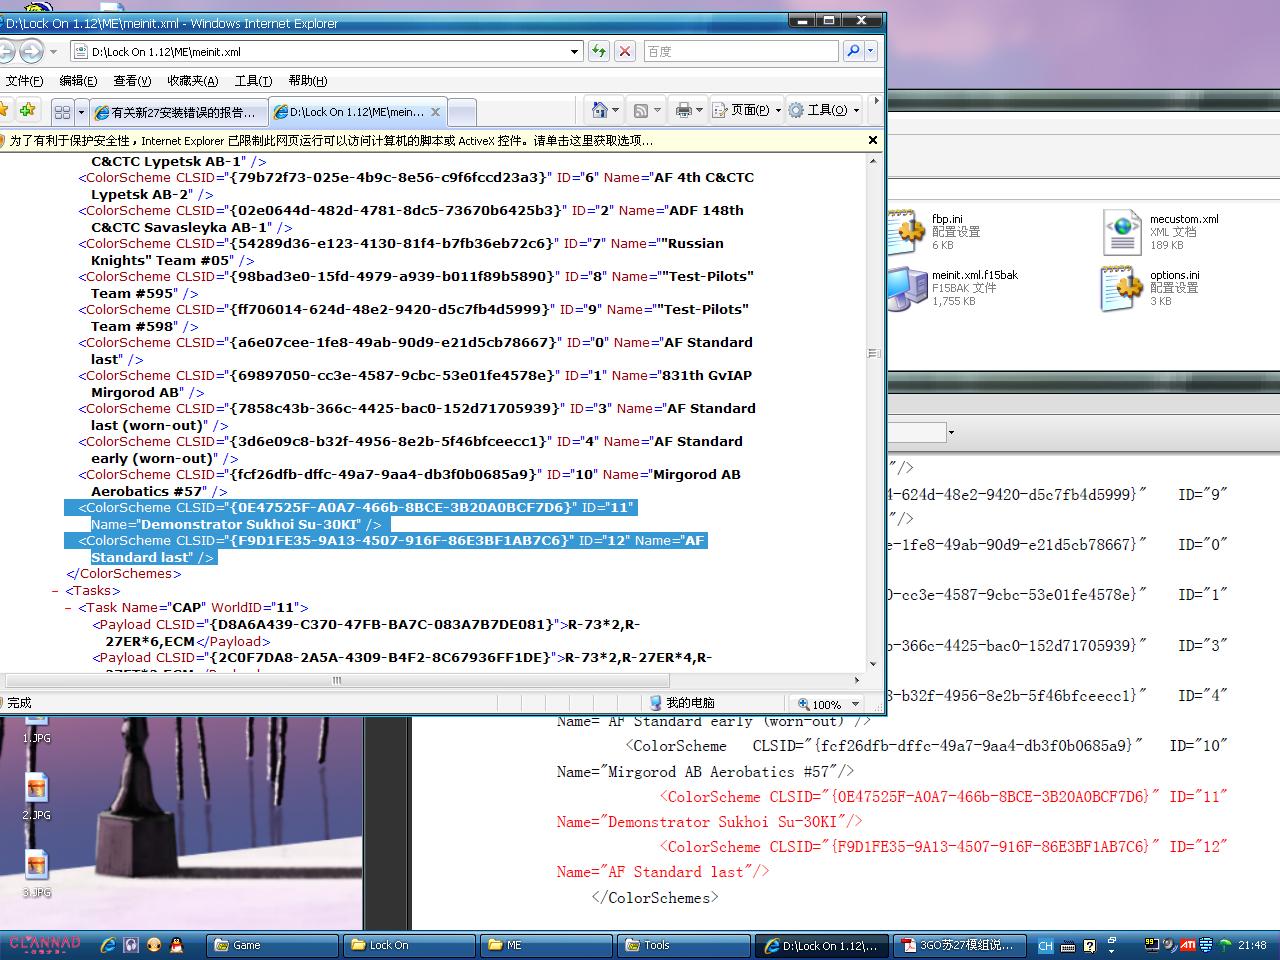Open the 编辑(E) menu

pos(78,81)
